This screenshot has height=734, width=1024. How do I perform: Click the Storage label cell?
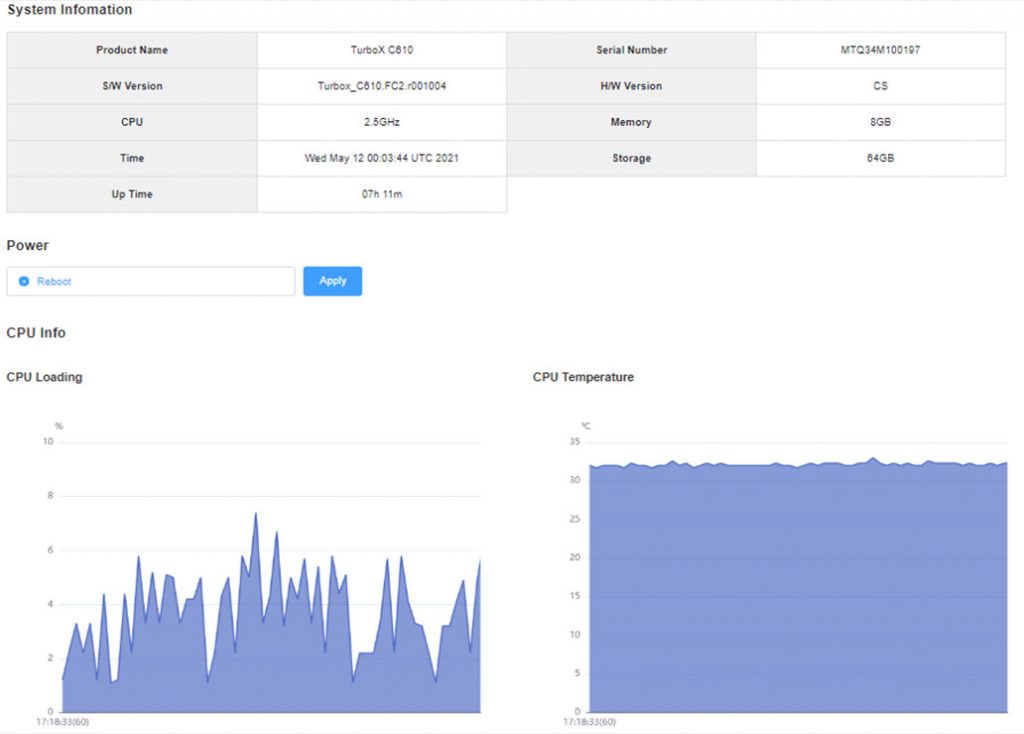pos(632,158)
